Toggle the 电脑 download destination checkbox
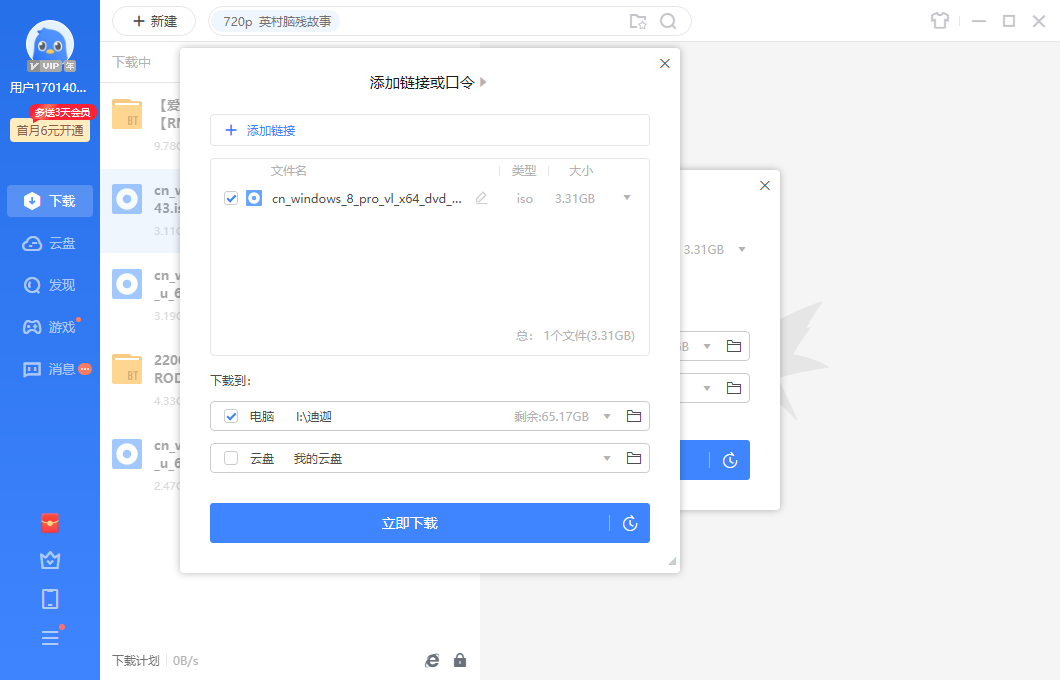Viewport: 1060px width, 680px height. tap(231, 416)
